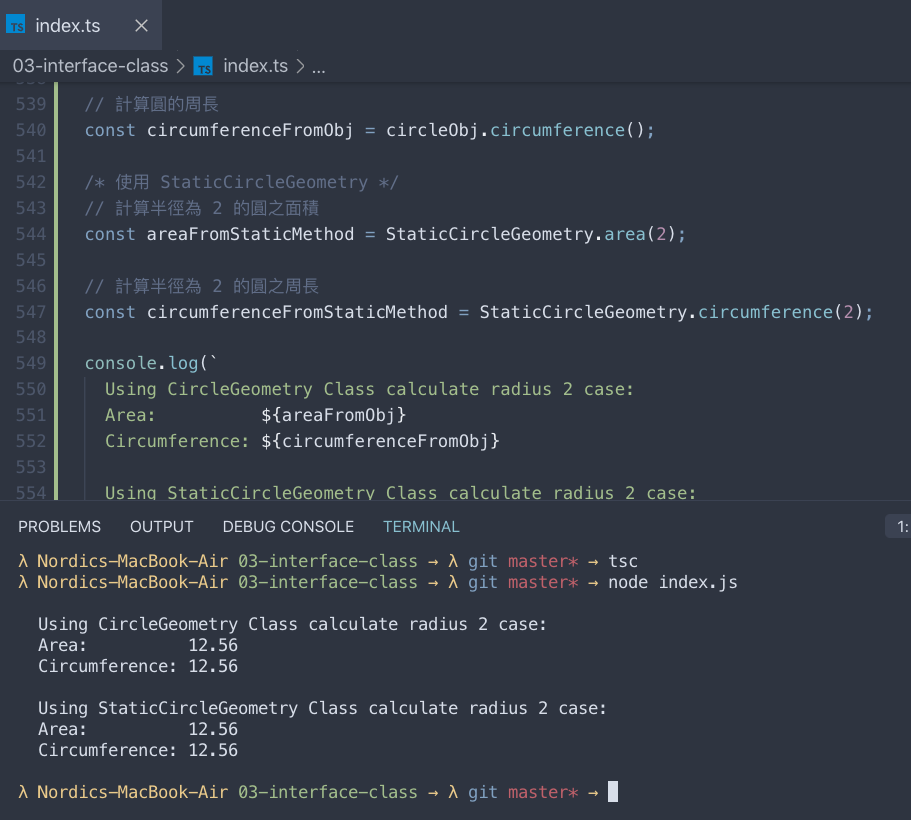Click the TypeScript icon on index.ts tab
This screenshot has height=820, width=911.
(16, 25)
